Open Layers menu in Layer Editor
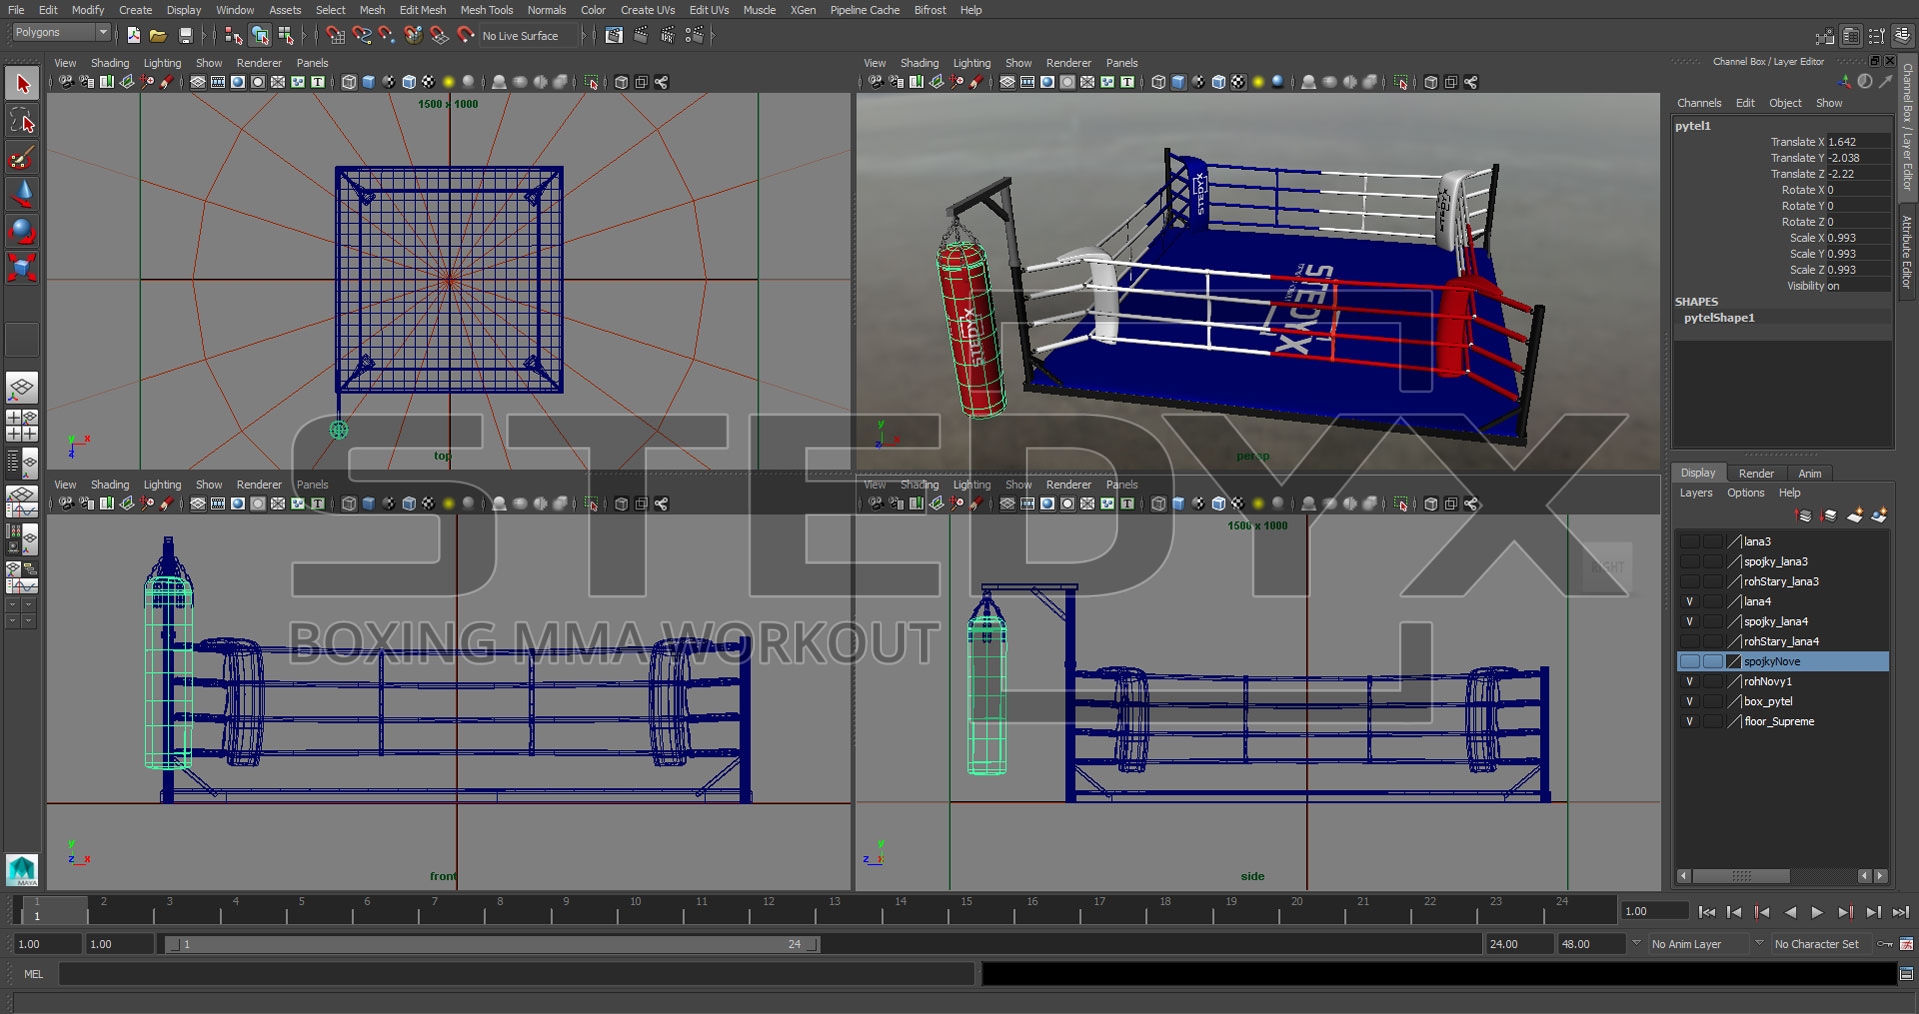The image size is (1919, 1014). [x=1695, y=493]
